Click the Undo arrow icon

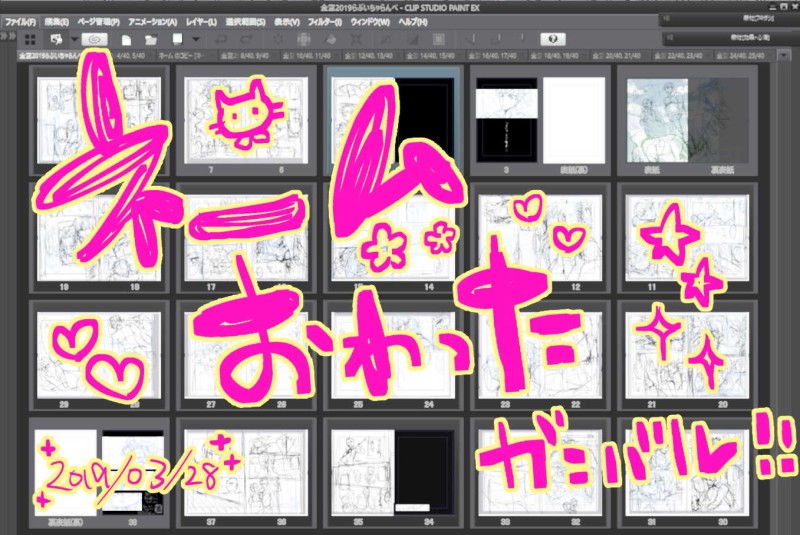click(x=221, y=39)
